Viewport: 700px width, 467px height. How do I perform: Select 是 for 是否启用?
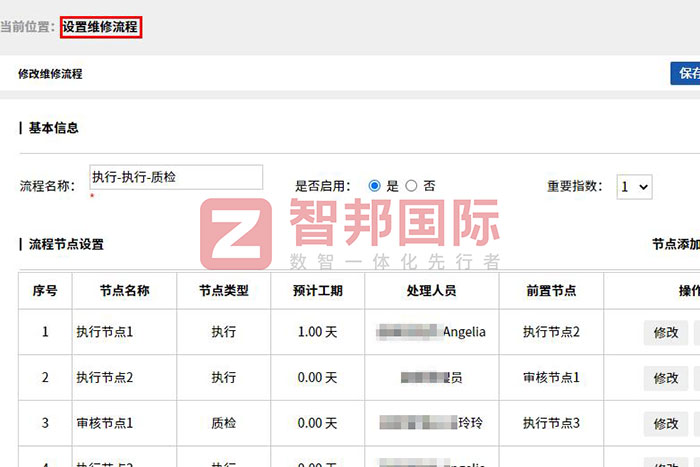(375, 186)
